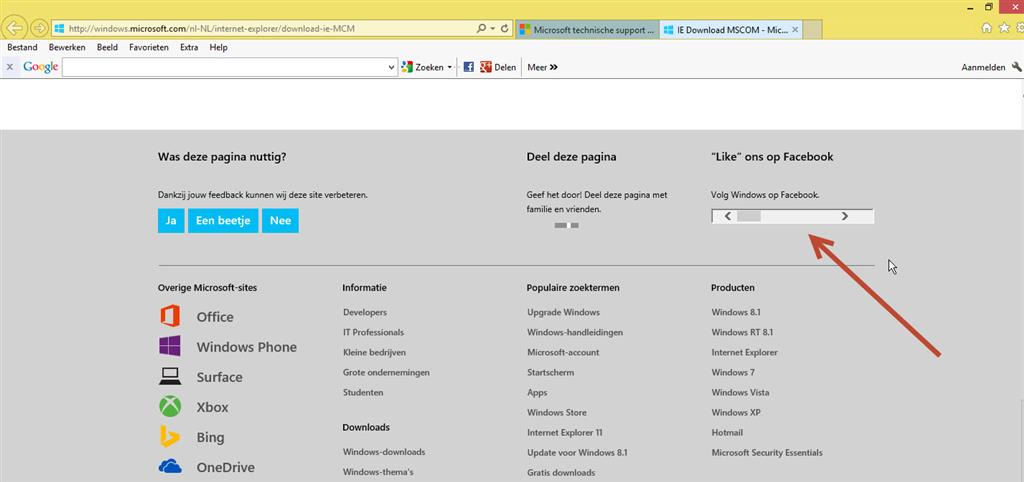Open the Kleine bedrijven link

click(x=374, y=352)
